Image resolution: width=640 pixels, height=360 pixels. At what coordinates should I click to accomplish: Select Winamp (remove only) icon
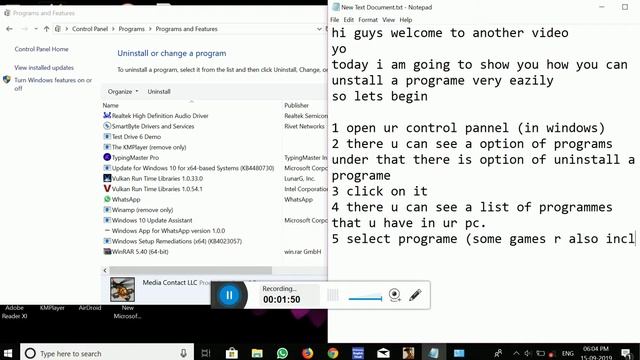tap(107, 210)
